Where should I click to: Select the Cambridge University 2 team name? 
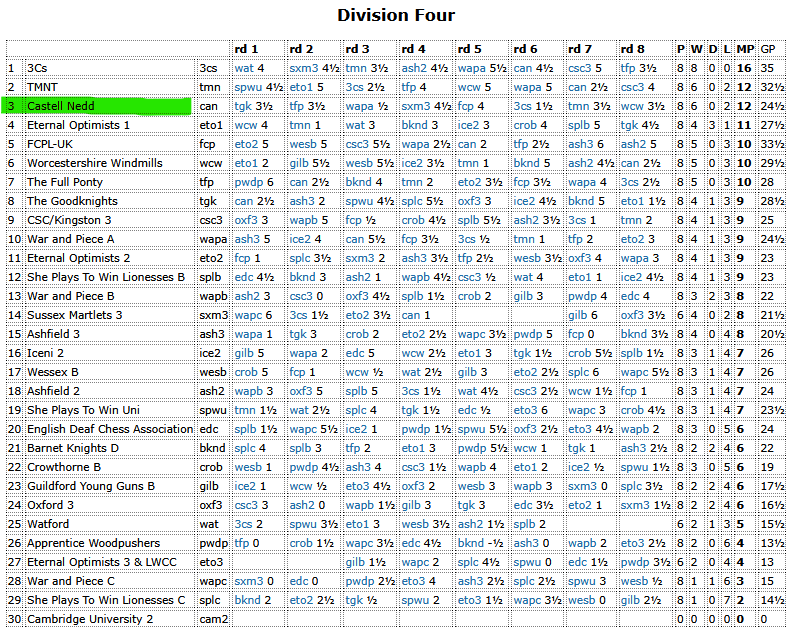(x=90, y=619)
